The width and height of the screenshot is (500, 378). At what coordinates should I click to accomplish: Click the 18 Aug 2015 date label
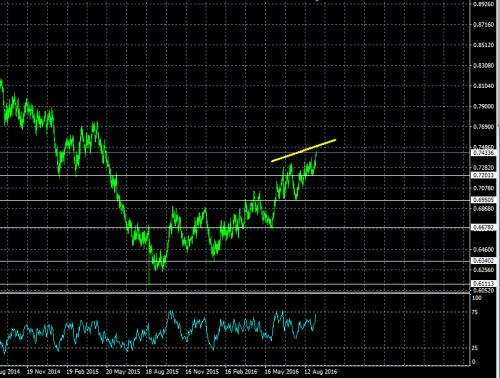pyautogui.click(x=162, y=371)
